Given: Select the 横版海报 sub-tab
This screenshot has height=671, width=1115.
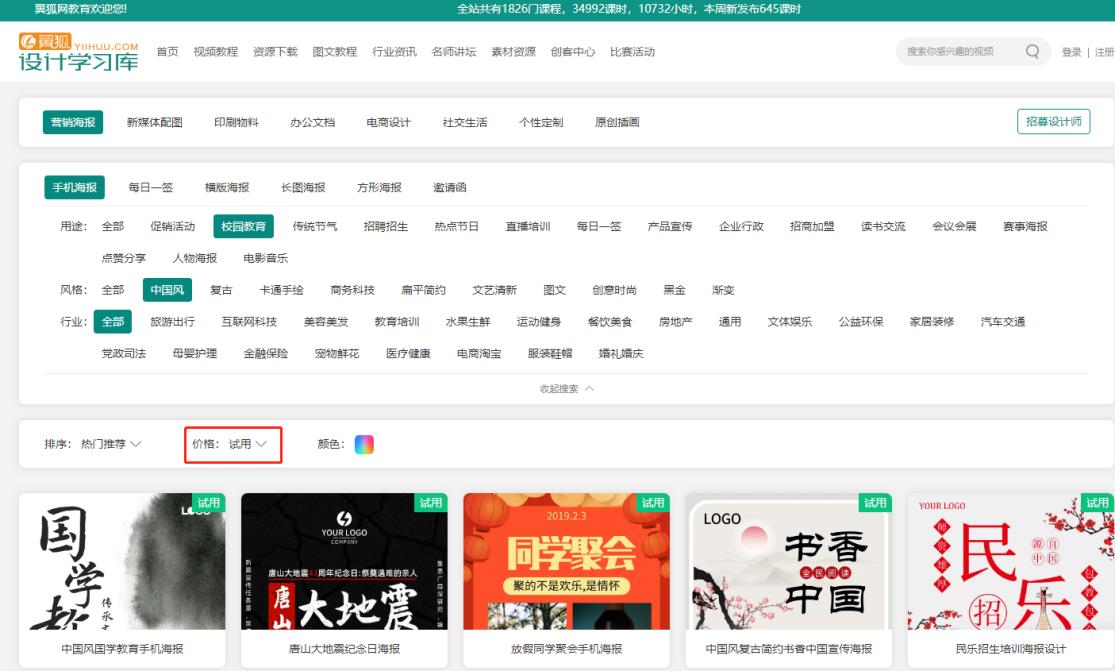Looking at the screenshot, I should pyautogui.click(x=227, y=188).
